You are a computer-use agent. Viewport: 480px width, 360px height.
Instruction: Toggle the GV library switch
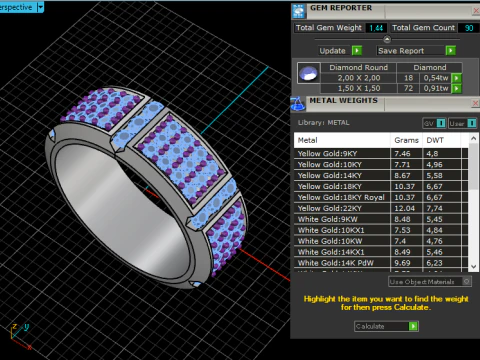(435, 123)
